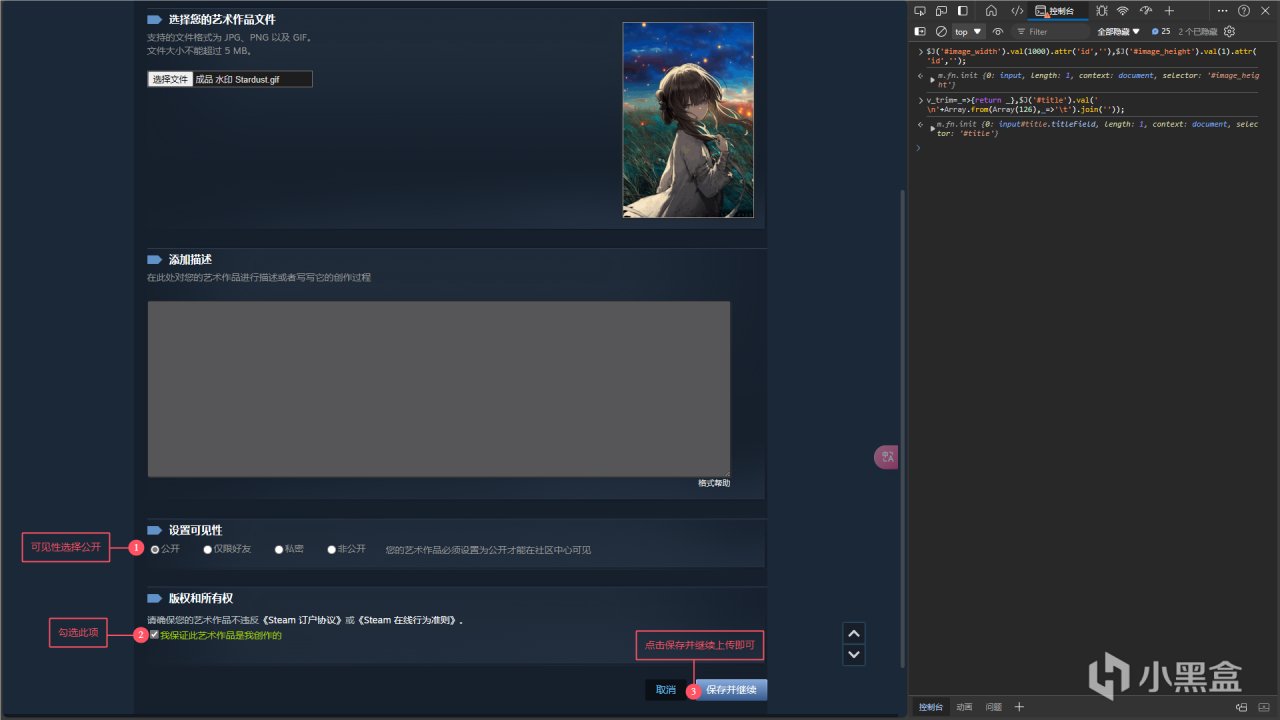Activate the inspect element picker in DevTools
Viewport: 1280px width, 720px height.
pyautogui.click(x=919, y=11)
